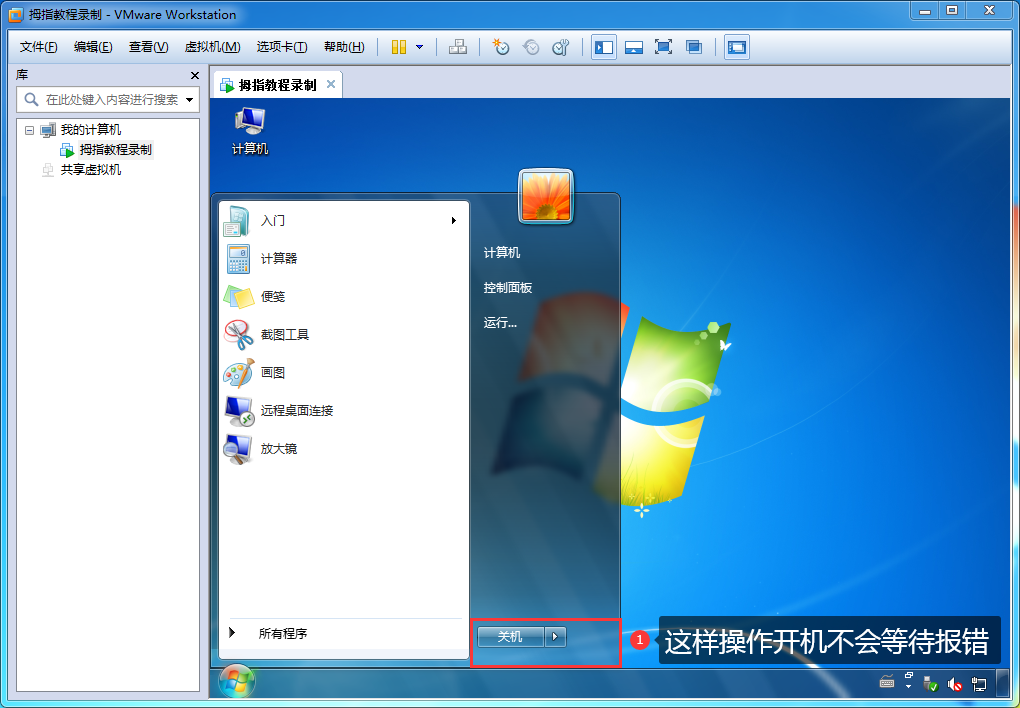
Task: Click the suspend/pause VM toolbar icon
Action: point(399,47)
